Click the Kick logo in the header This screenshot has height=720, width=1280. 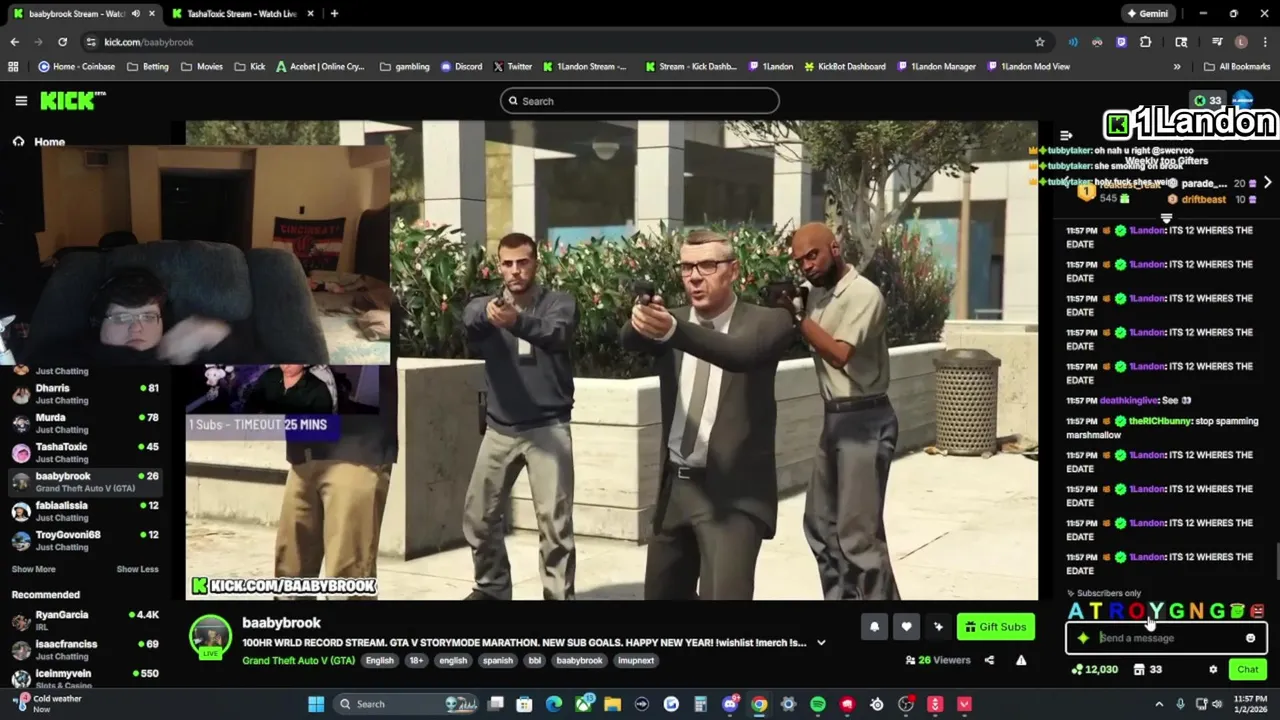(72, 101)
